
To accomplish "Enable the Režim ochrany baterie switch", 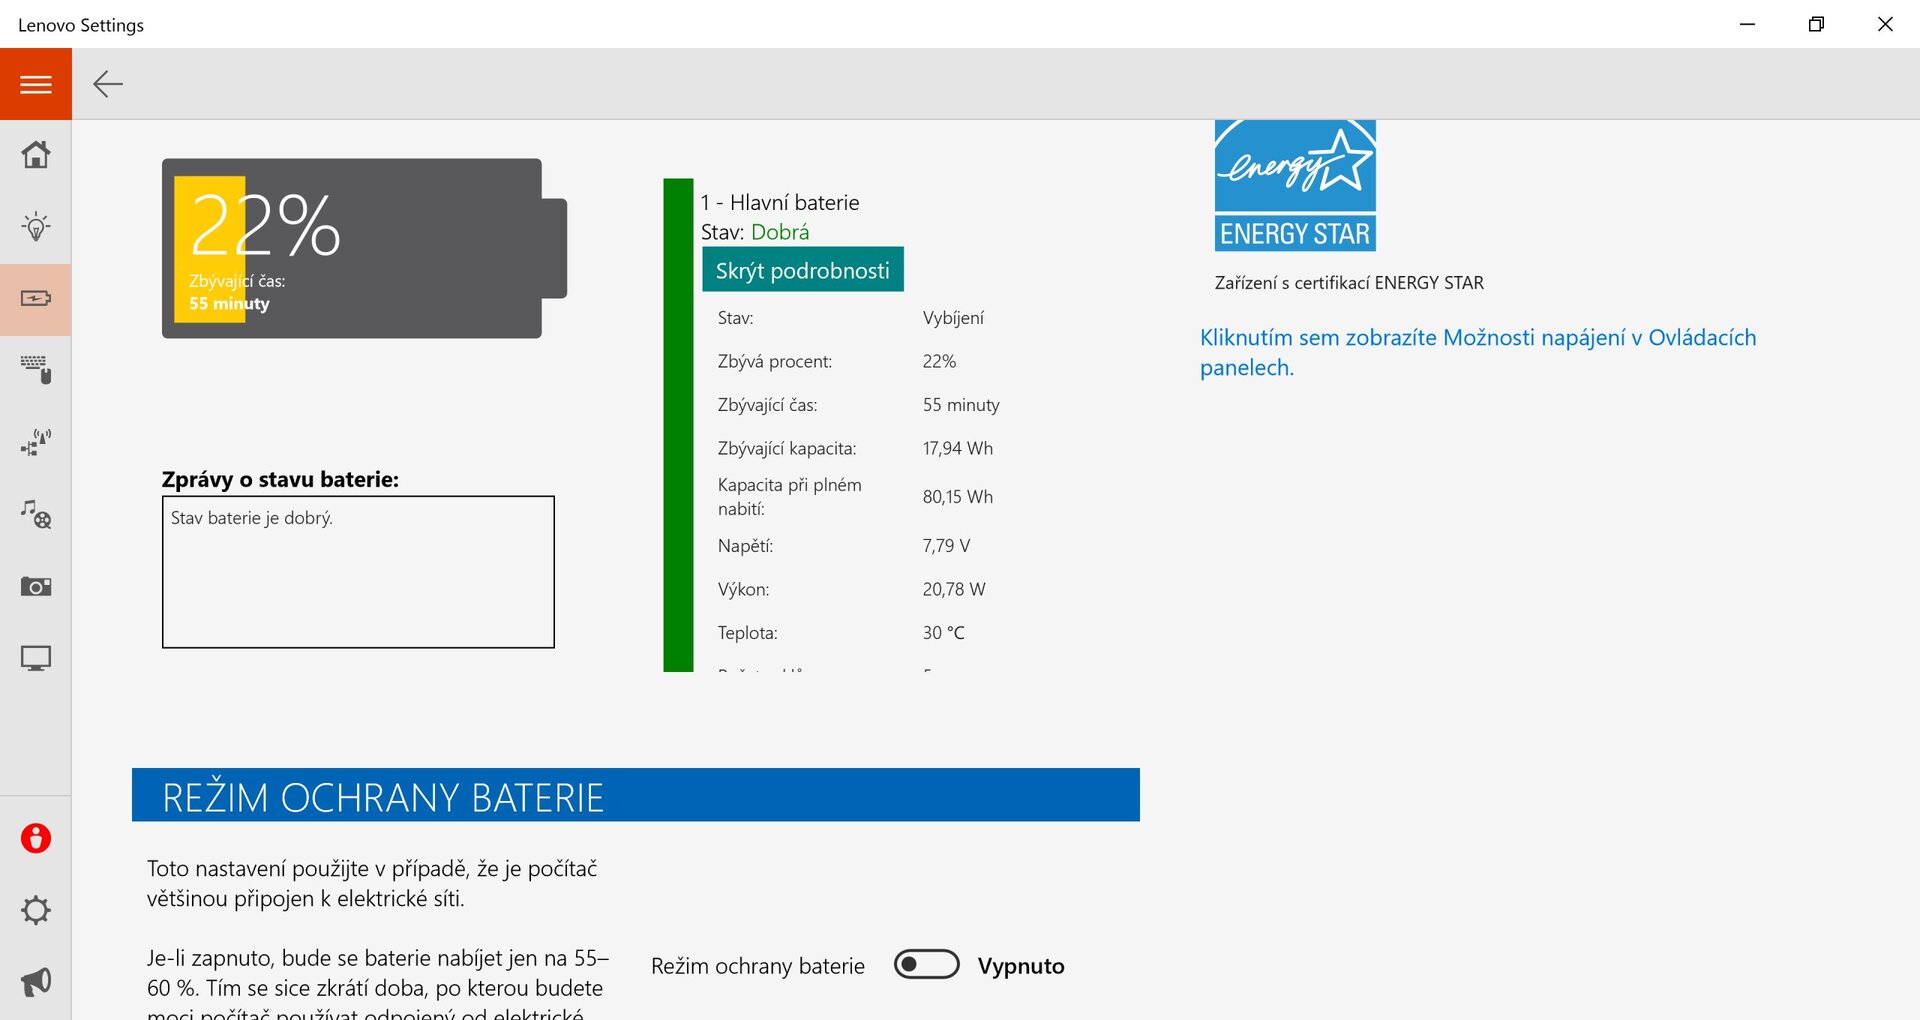I will 926,965.
